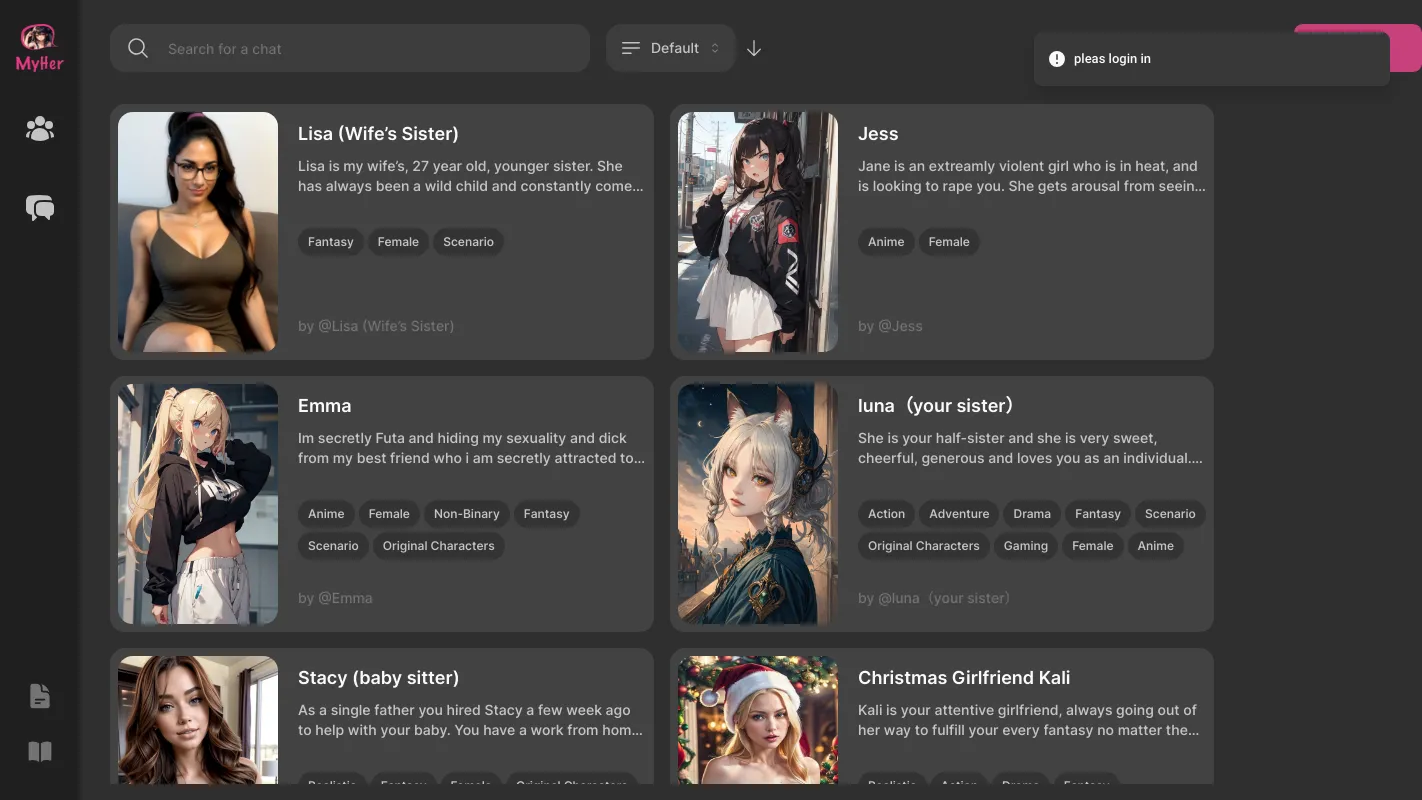Click the Non-Binary tag on Emma's card

[x=466, y=514]
